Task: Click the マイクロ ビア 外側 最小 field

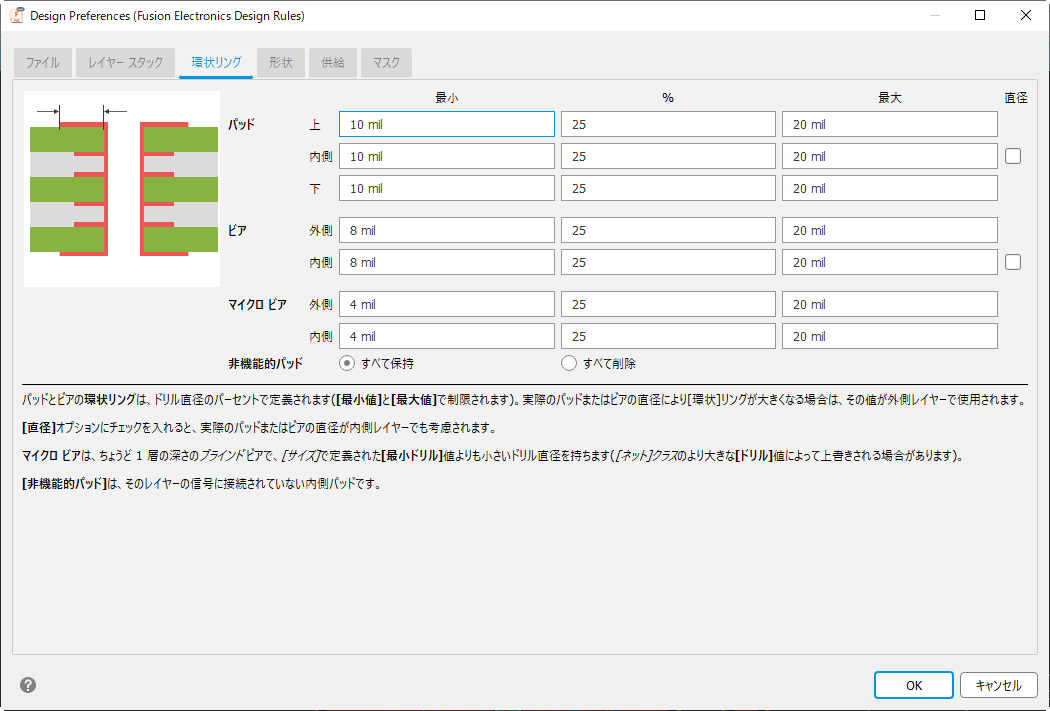Action: tap(447, 304)
